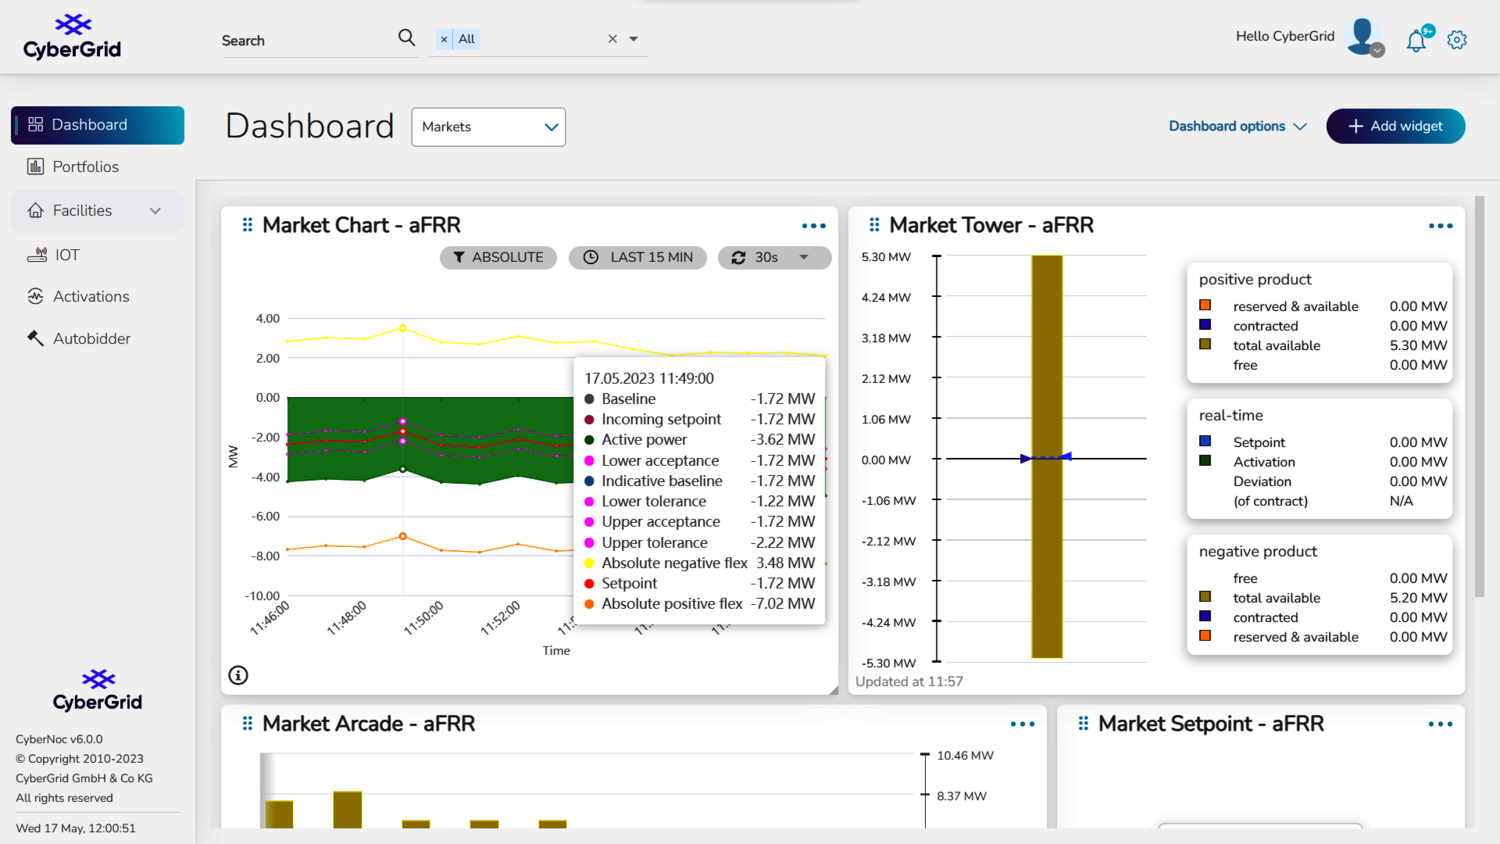Click the info icon below Market Chart

238,675
